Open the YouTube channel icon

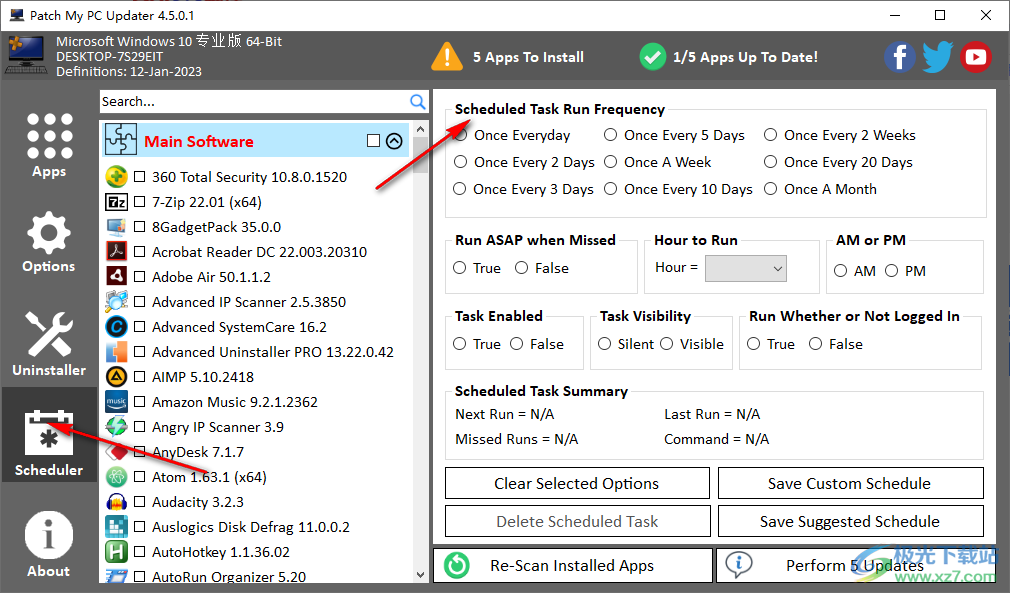pos(975,57)
